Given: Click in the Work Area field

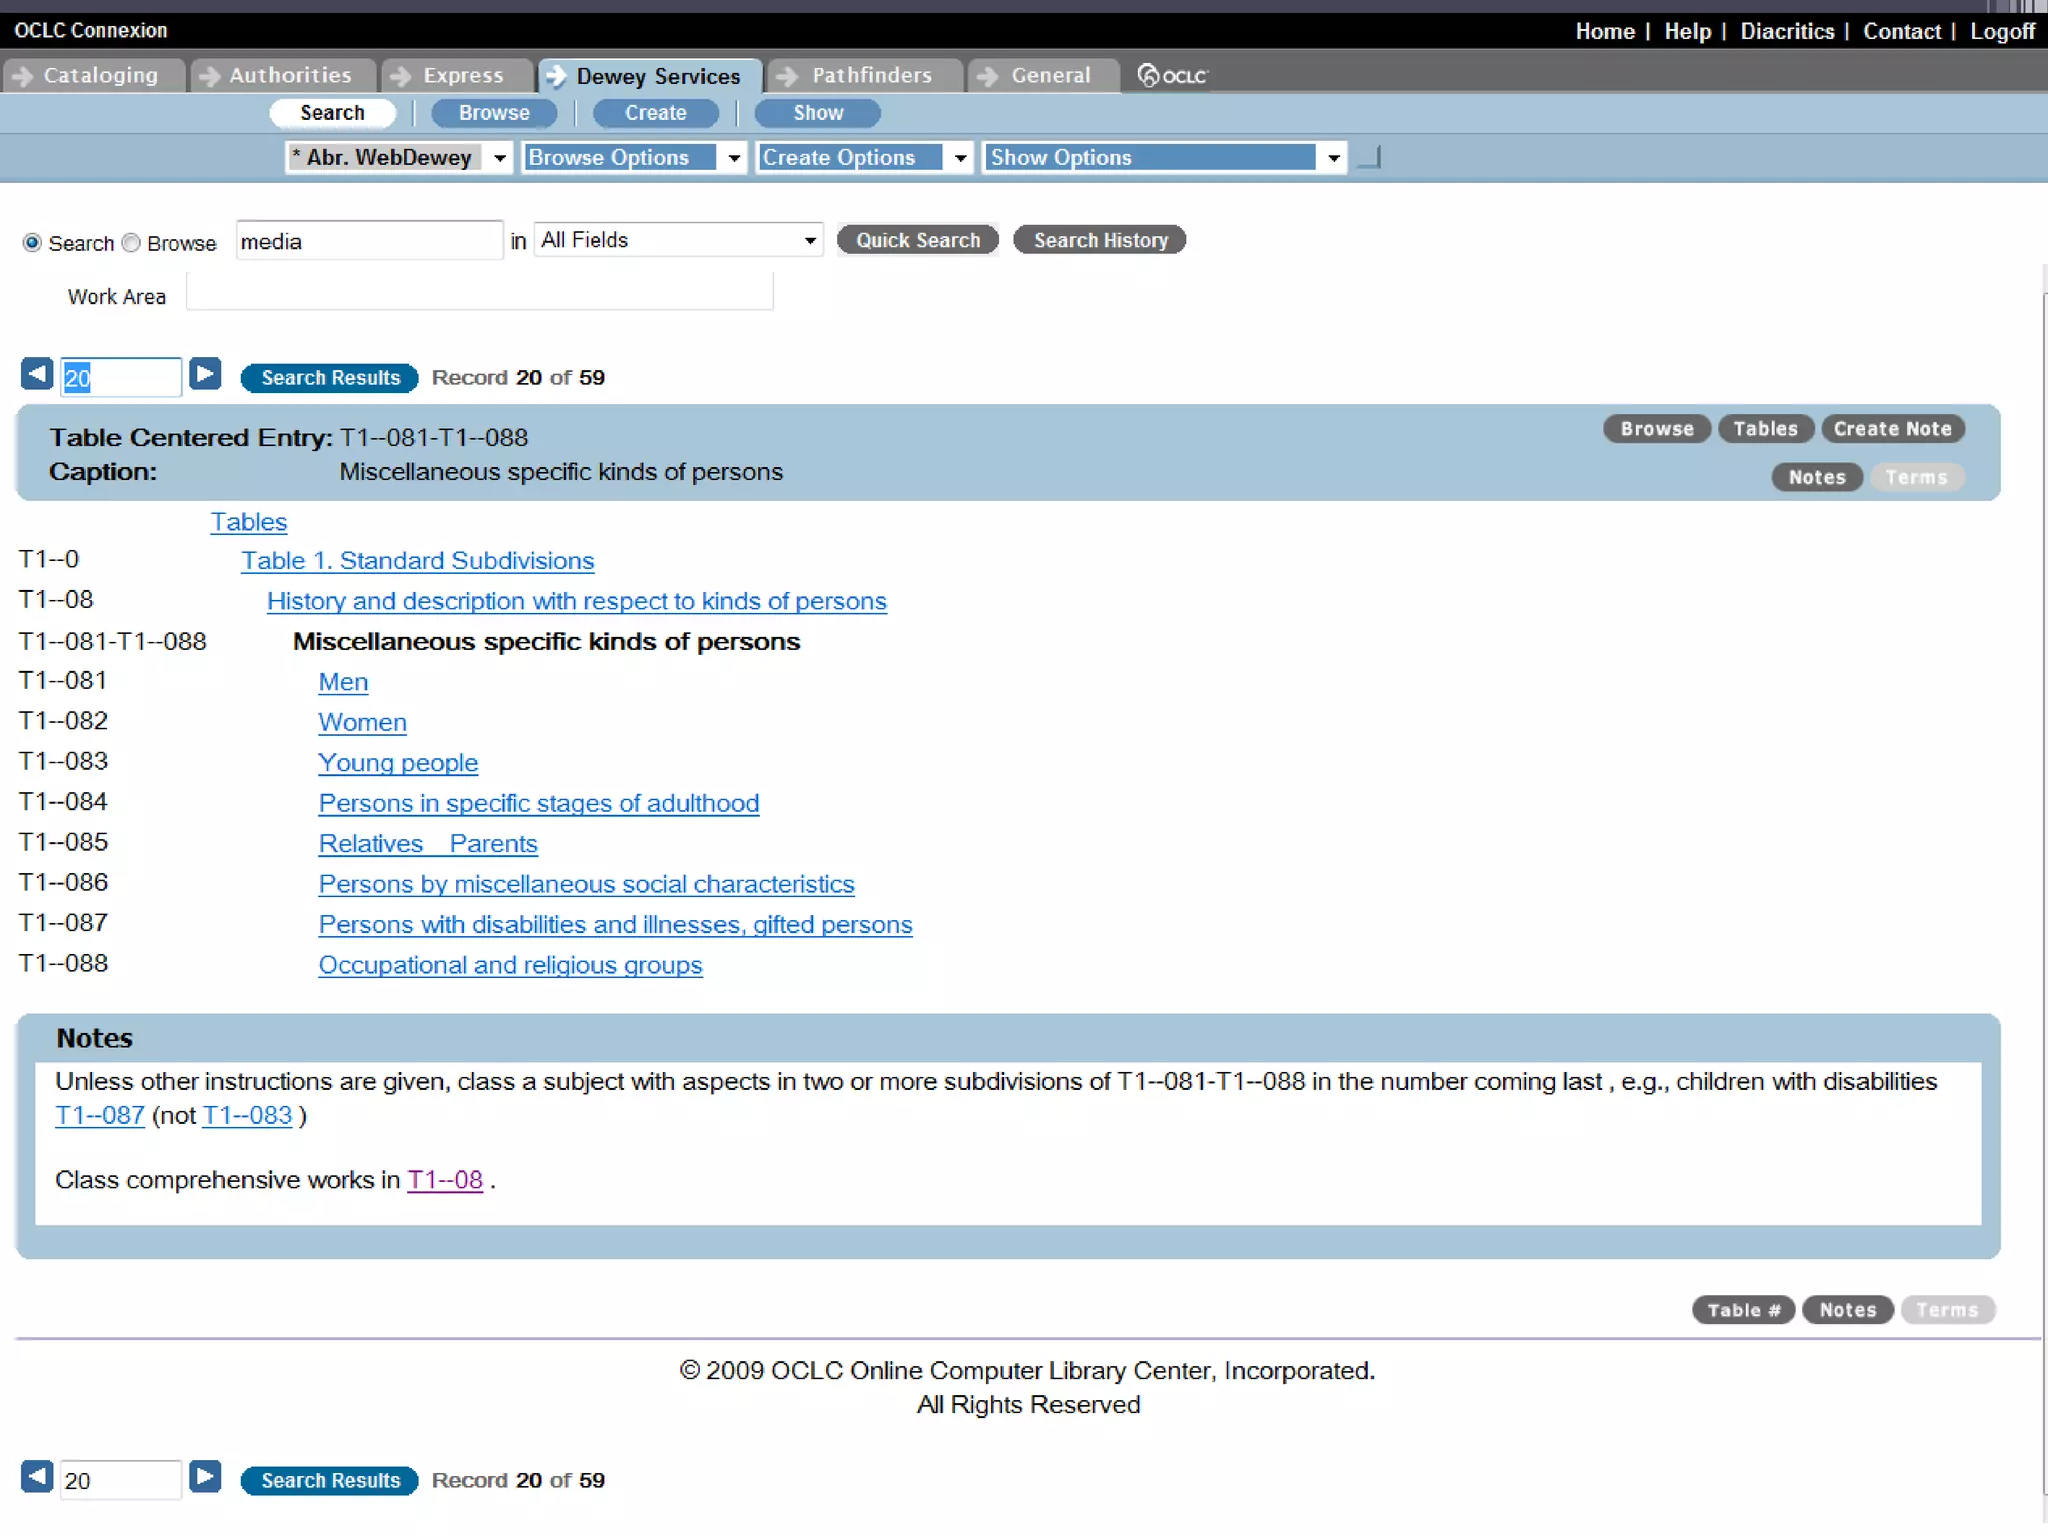Looking at the screenshot, I should (x=479, y=293).
